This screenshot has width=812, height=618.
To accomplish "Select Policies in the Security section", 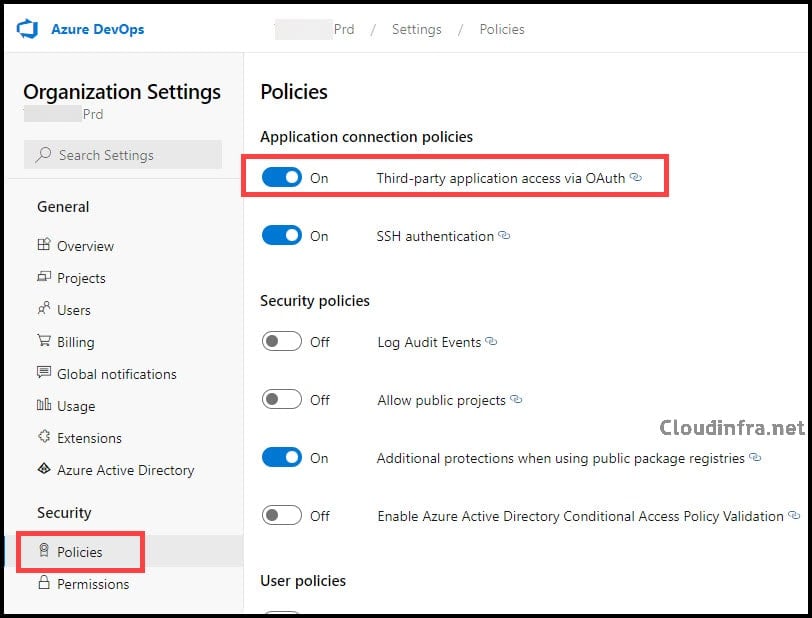I will 80,552.
